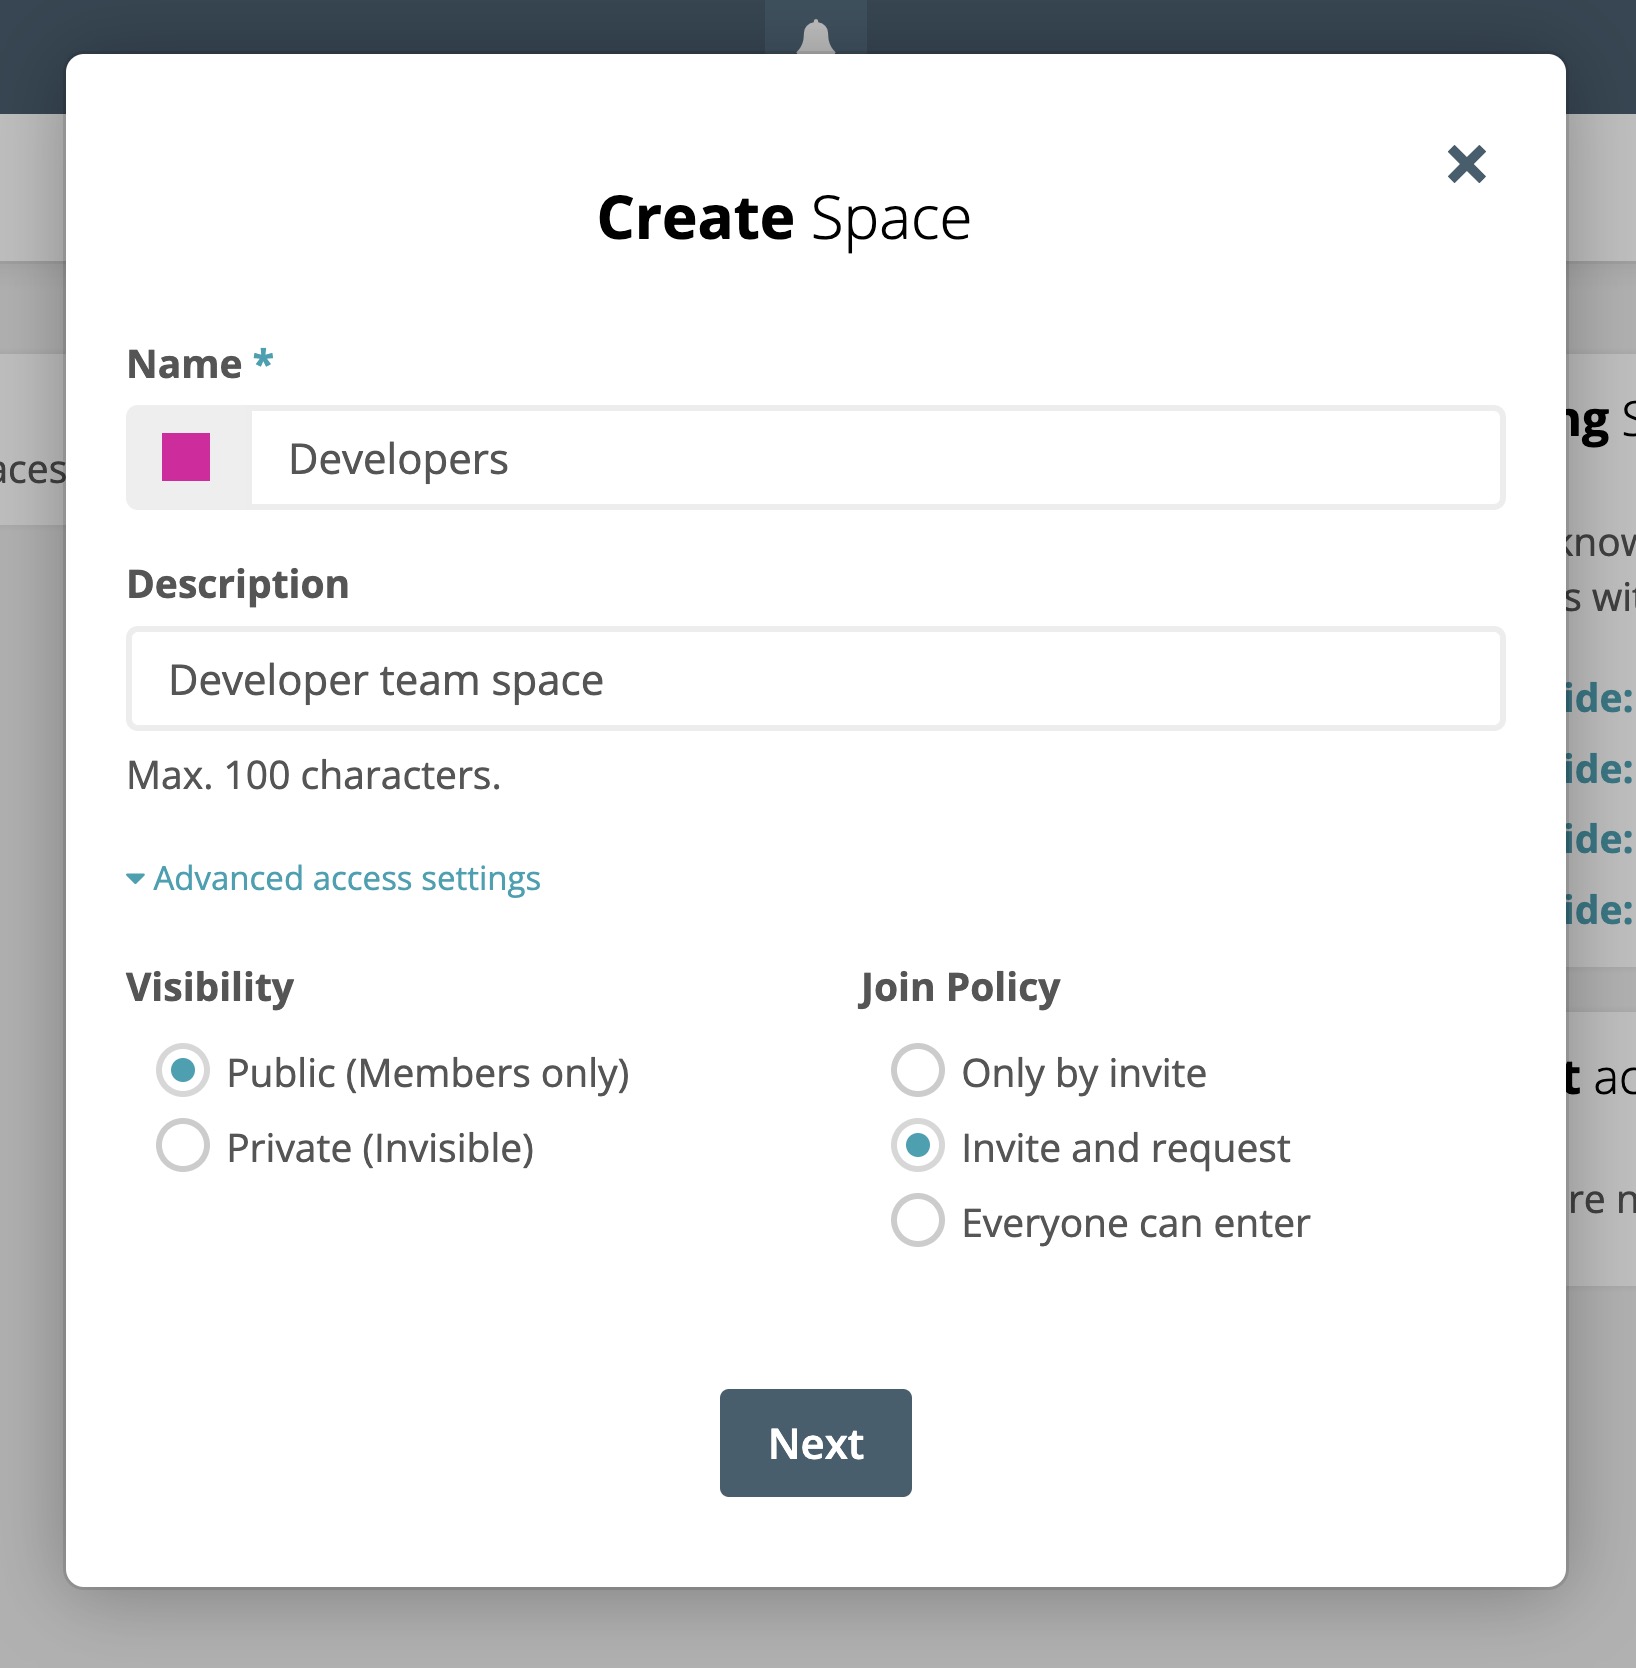Screen dimensions: 1636x1668
Task: Choose Invite and request join policy
Action: 916,1146
